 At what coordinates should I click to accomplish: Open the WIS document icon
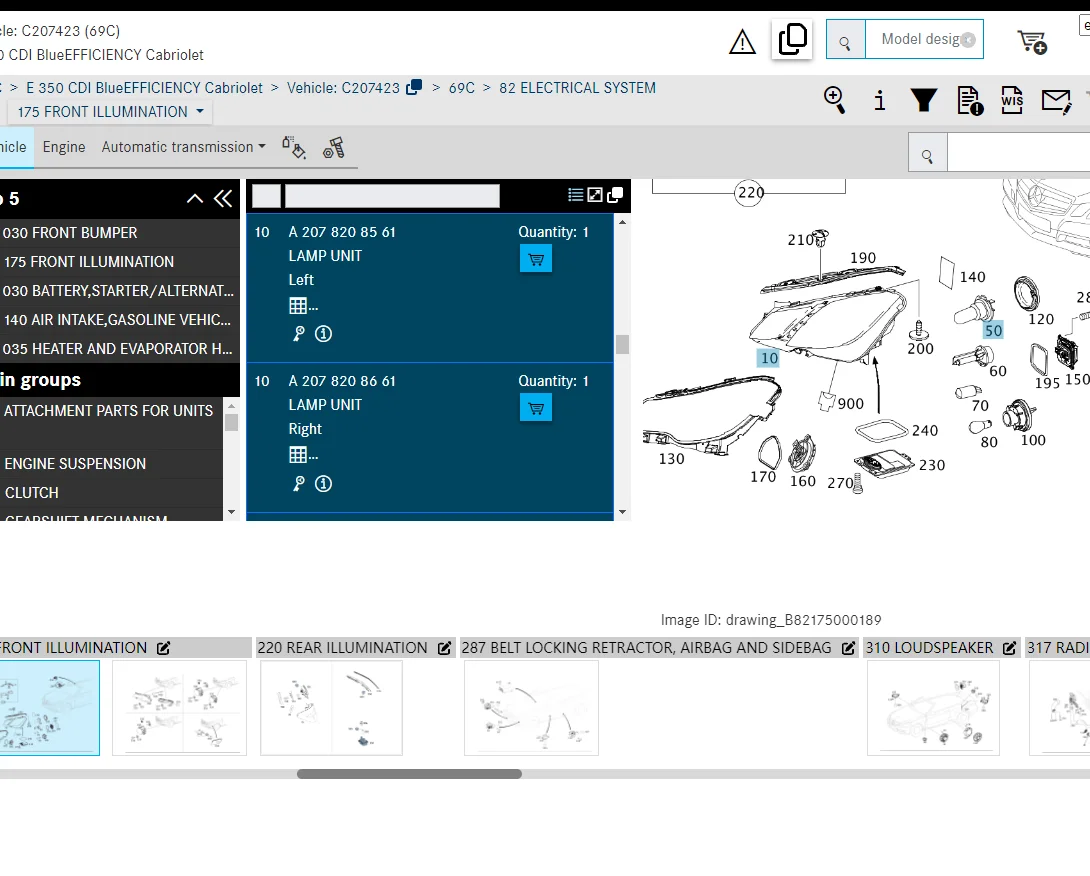coord(1012,101)
